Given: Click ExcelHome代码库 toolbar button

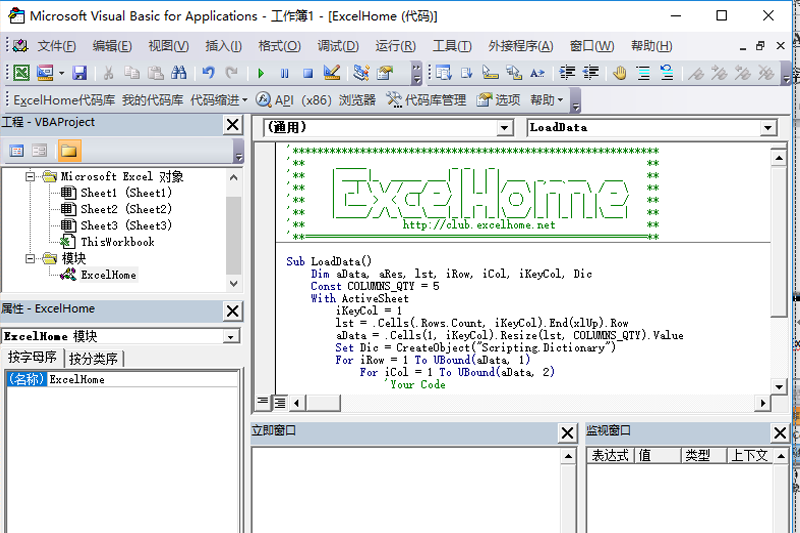Looking at the screenshot, I should click(64, 100).
